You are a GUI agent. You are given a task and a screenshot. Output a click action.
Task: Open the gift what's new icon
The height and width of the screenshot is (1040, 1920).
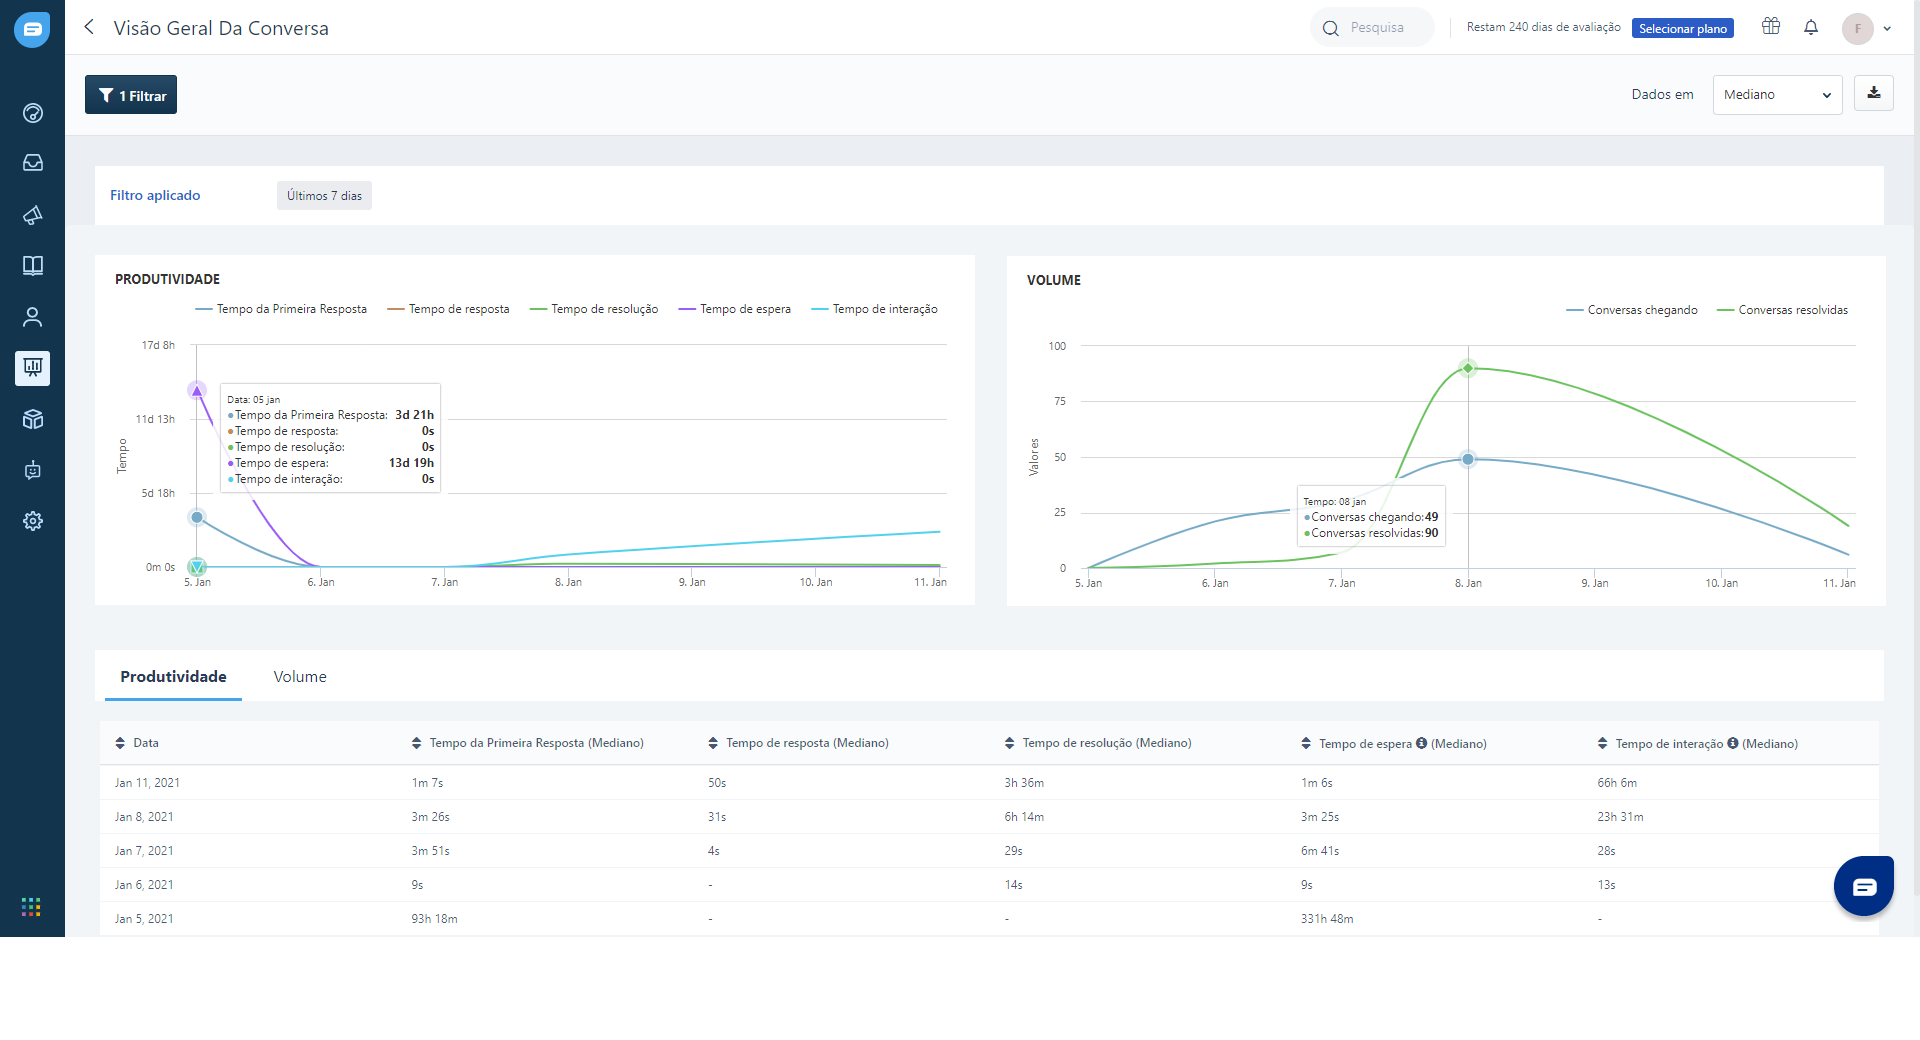pyautogui.click(x=1771, y=27)
